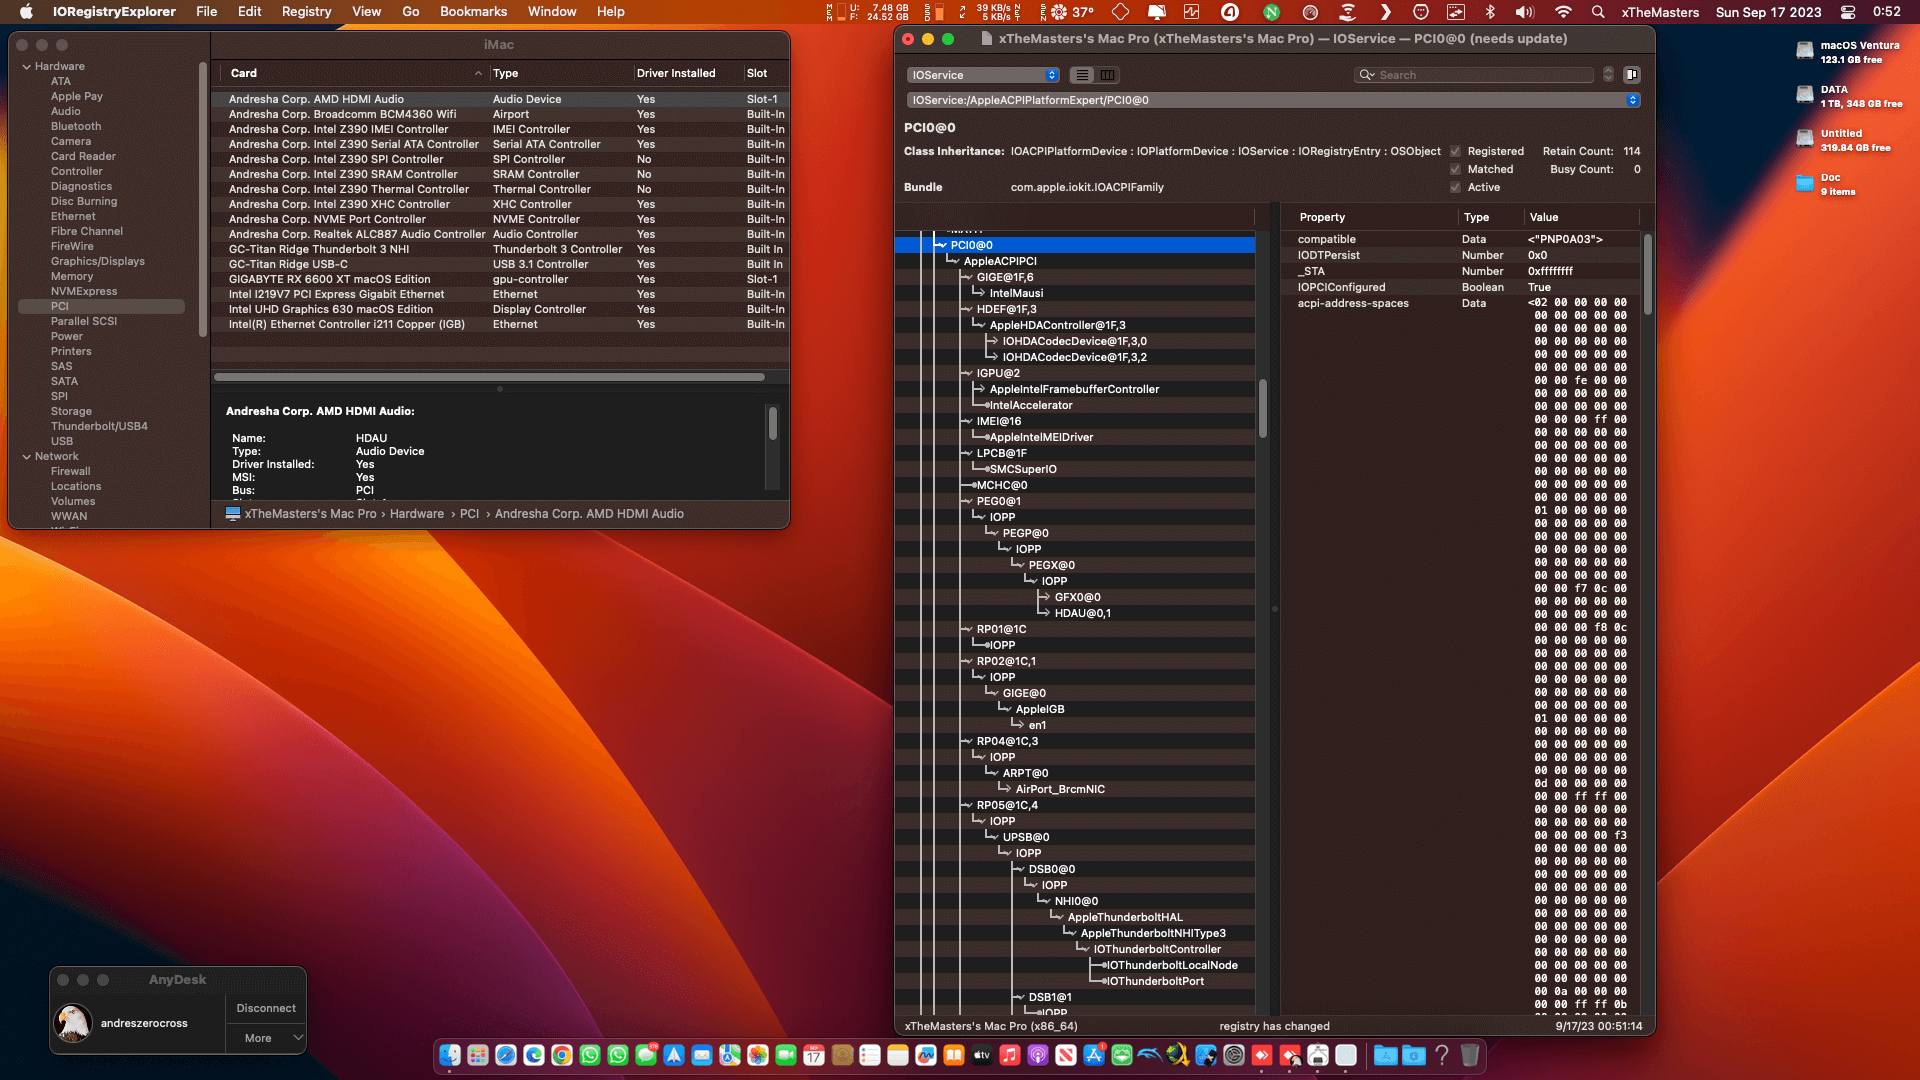Open the IOService path popup selector
Image resolution: width=1920 pixels, height=1080 pixels.
click(1273, 100)
